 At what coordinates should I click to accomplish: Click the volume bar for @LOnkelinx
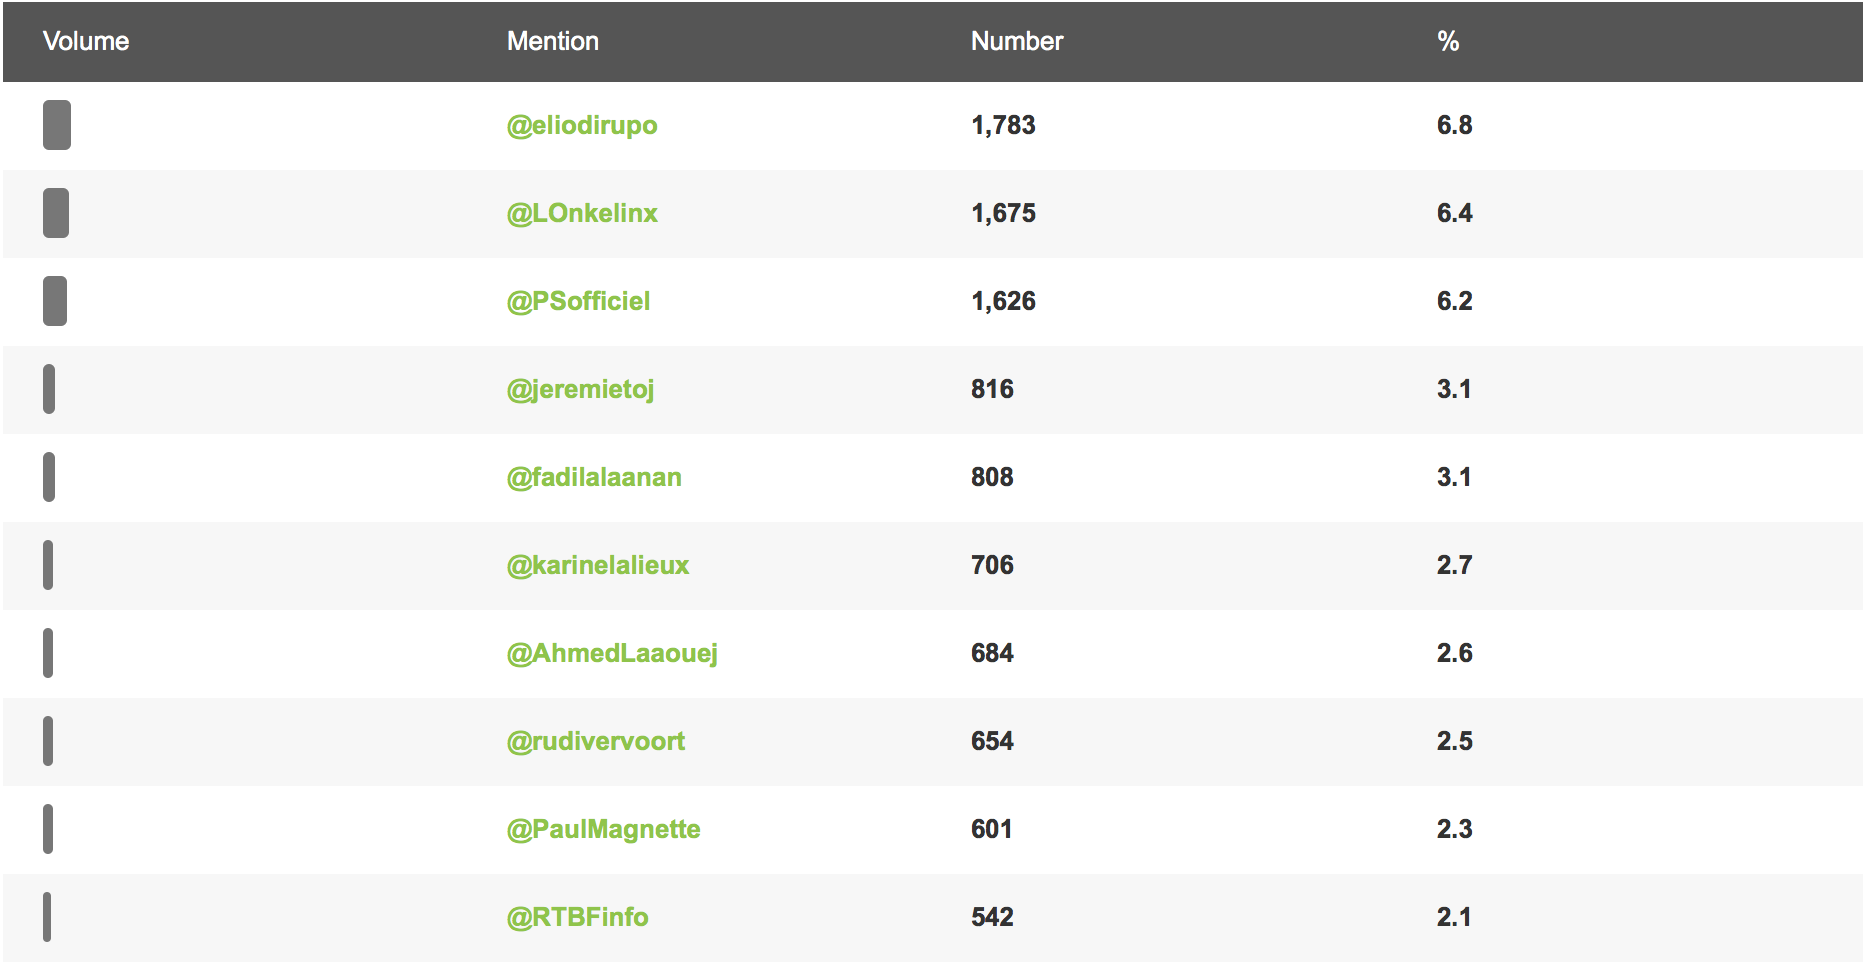click(56, 213)
